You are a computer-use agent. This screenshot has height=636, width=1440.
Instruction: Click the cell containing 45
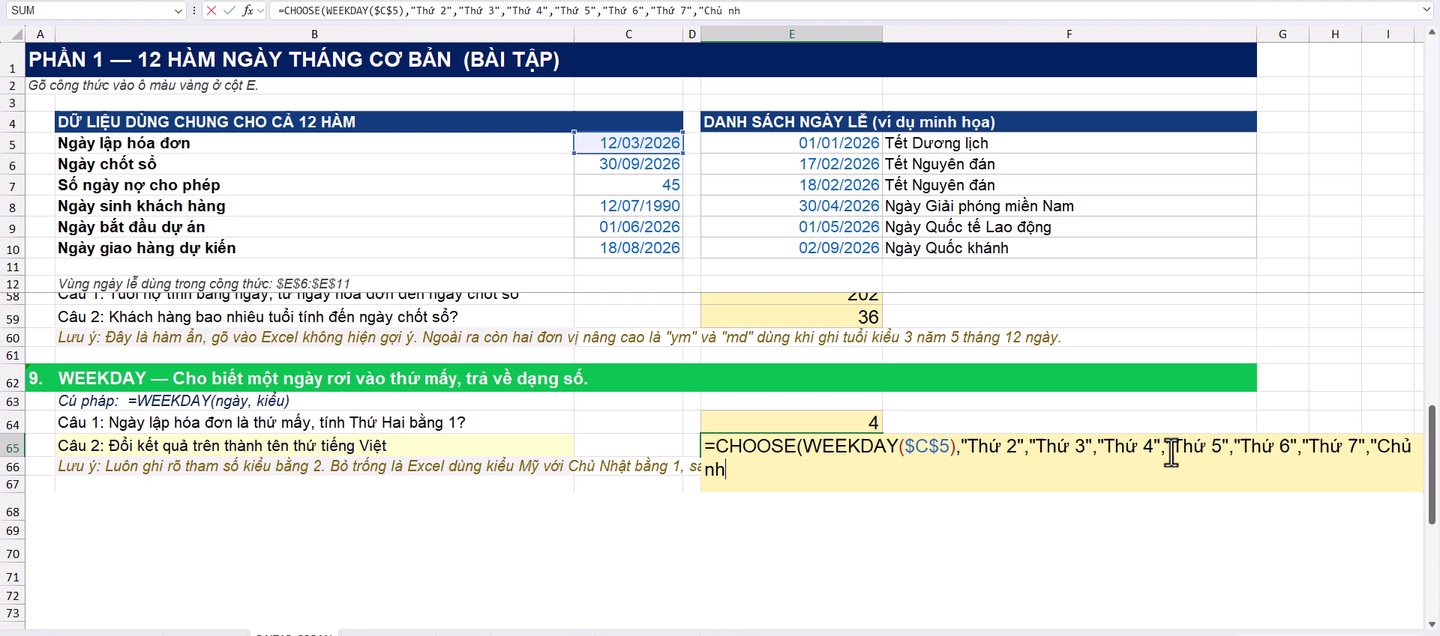click(629, 185)
